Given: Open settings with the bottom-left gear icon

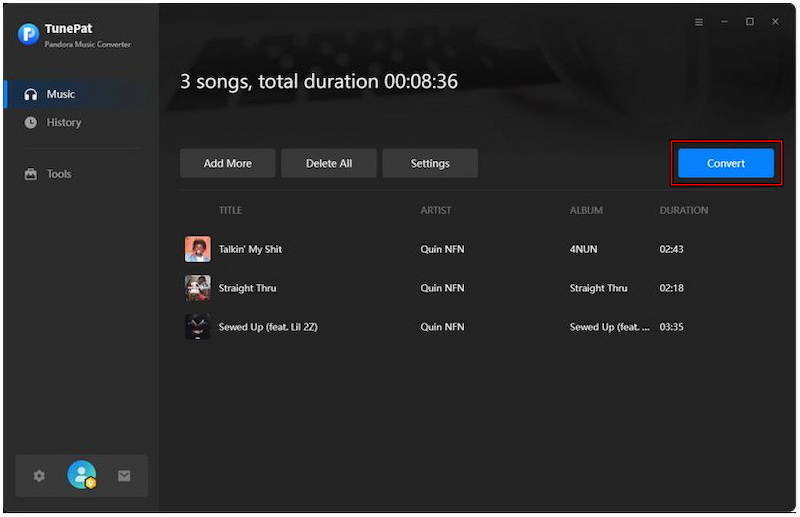Looking at the screenshot, I should pos(39,476).
